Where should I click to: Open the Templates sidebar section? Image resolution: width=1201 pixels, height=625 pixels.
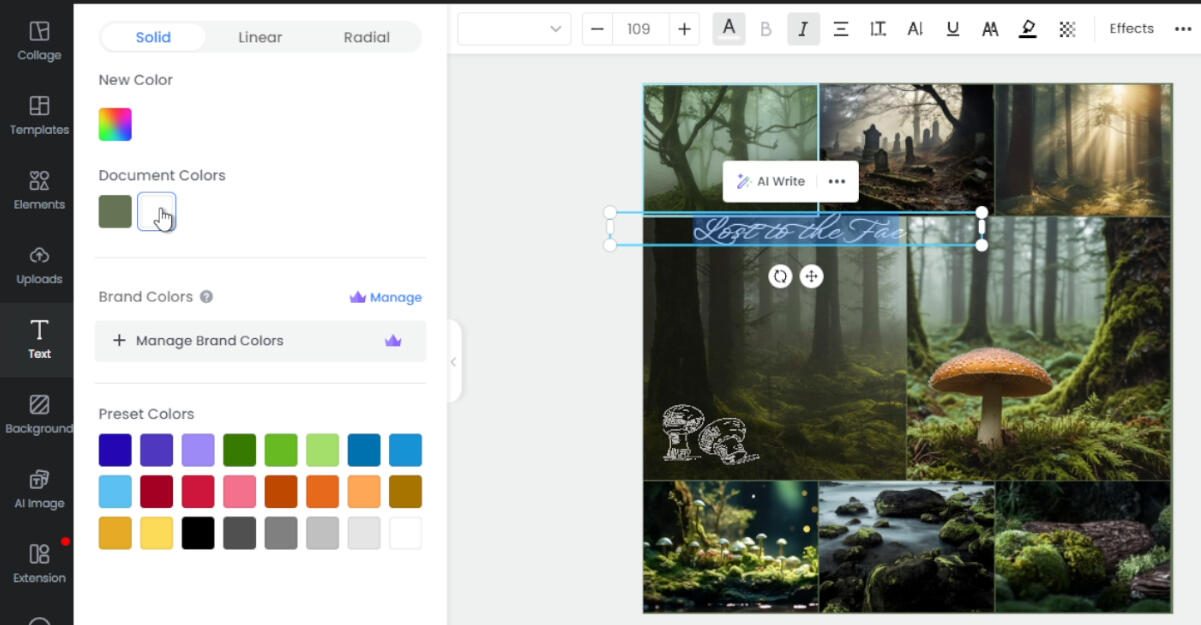pos(39,116)
